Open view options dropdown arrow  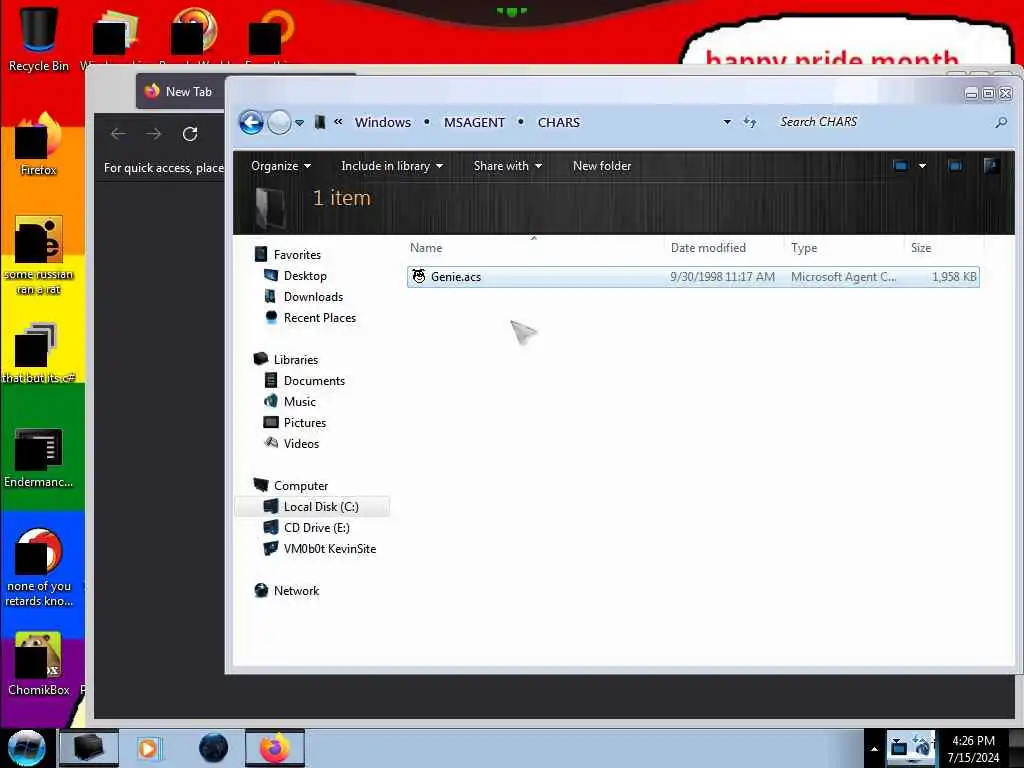(922, 166)
